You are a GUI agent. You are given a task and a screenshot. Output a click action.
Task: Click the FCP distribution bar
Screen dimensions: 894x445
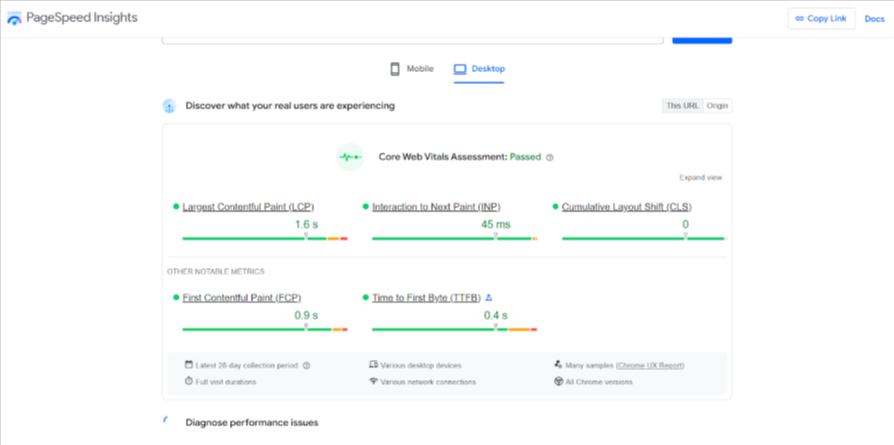coord(265,329)
